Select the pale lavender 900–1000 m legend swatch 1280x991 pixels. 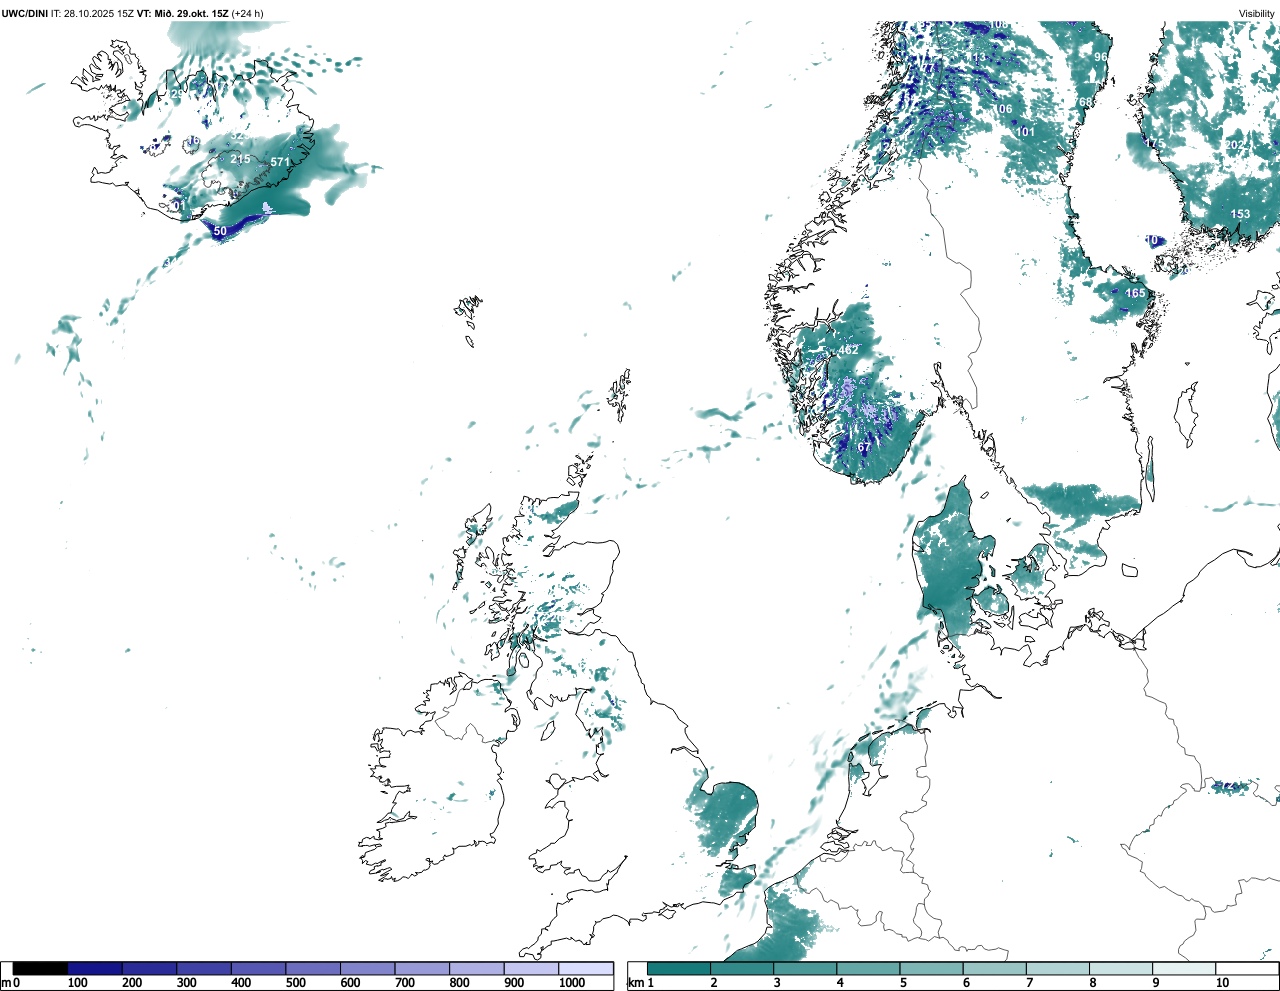(x=531, y=968)
